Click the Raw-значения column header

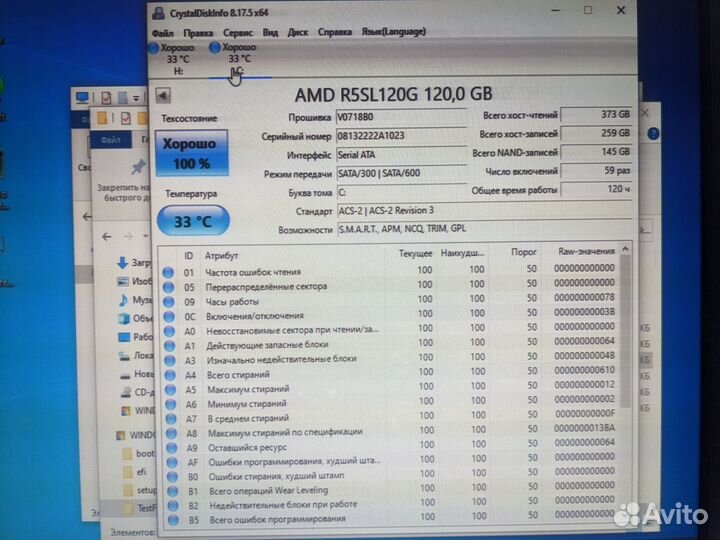(x=586, y=251)
